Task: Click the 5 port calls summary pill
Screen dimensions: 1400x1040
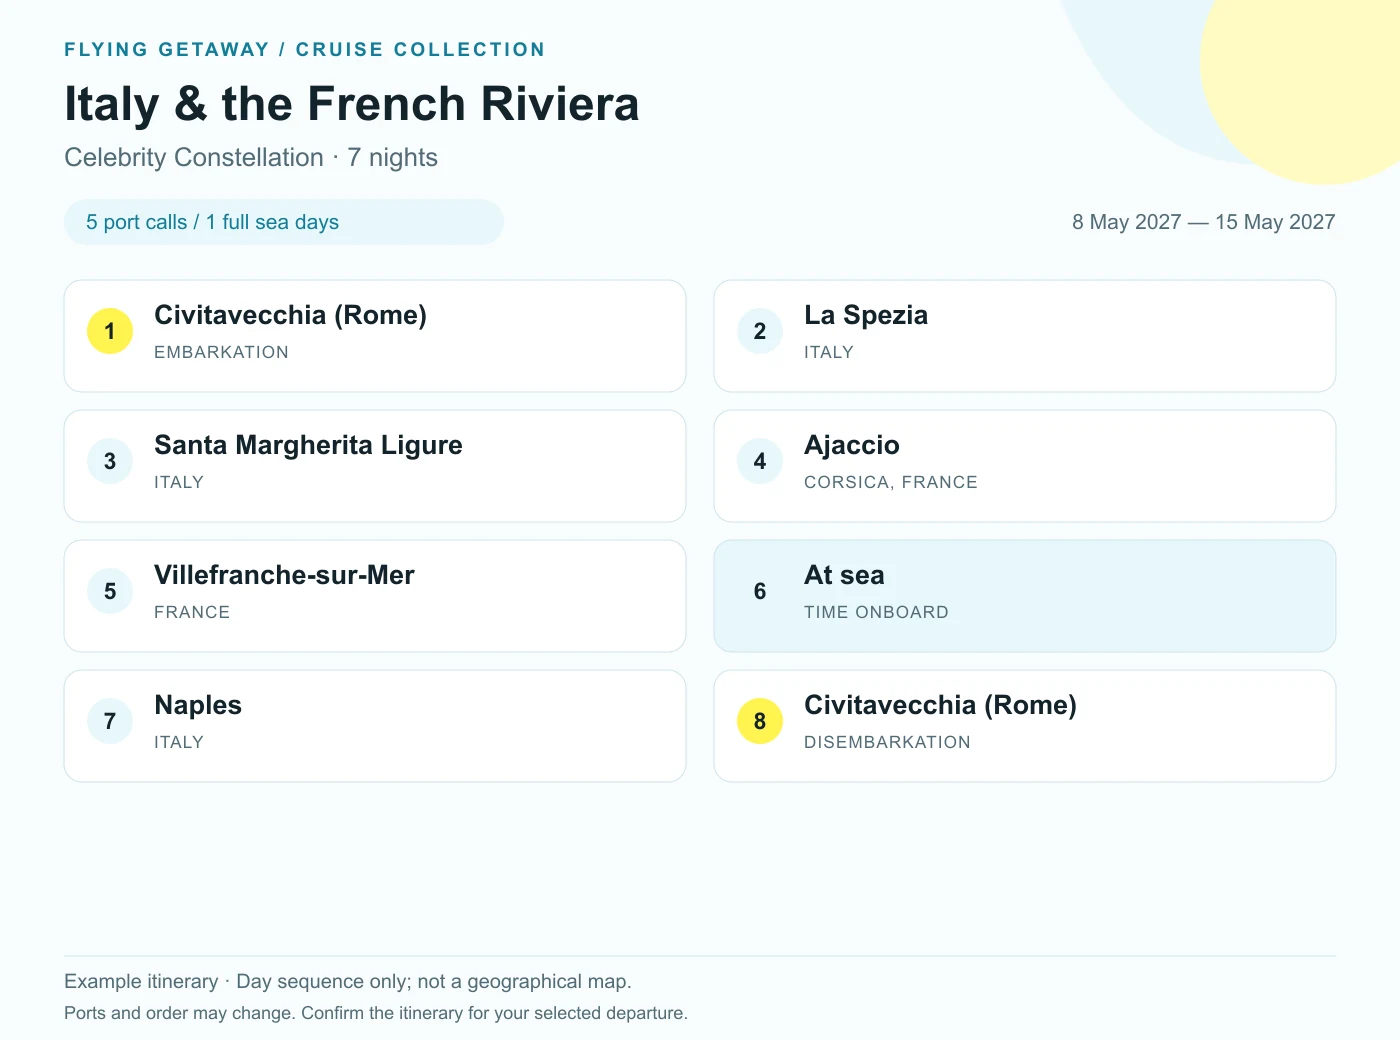Action: pyautogui.click(x=284, y=222)
